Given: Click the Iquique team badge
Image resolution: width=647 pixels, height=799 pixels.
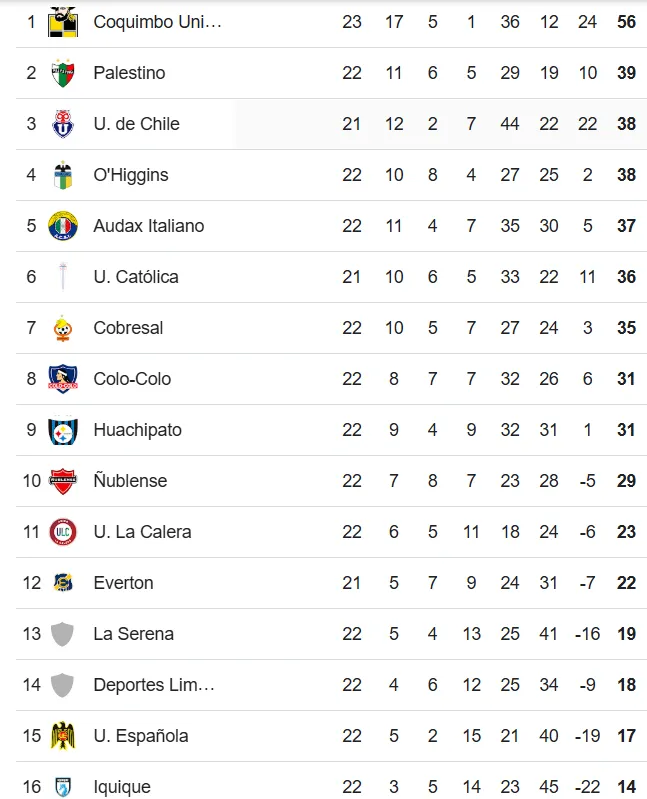Looking at the screenshot, I should click(63, 787).
